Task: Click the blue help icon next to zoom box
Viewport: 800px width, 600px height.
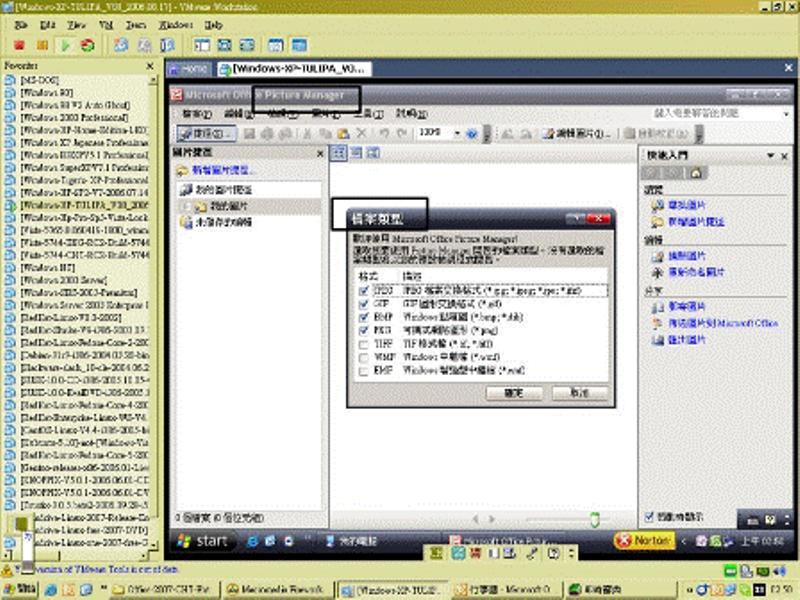Action: click(472, 134)
